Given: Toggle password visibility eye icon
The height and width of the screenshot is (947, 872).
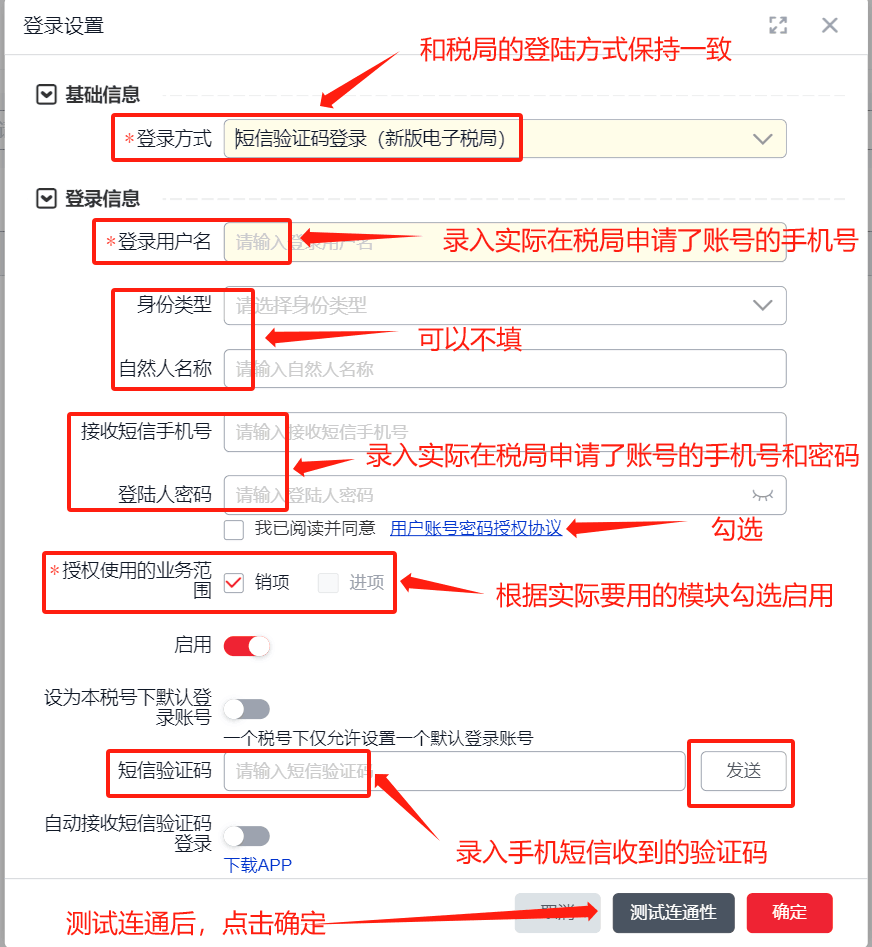Looking at the screenshot, I should (763, 495).
